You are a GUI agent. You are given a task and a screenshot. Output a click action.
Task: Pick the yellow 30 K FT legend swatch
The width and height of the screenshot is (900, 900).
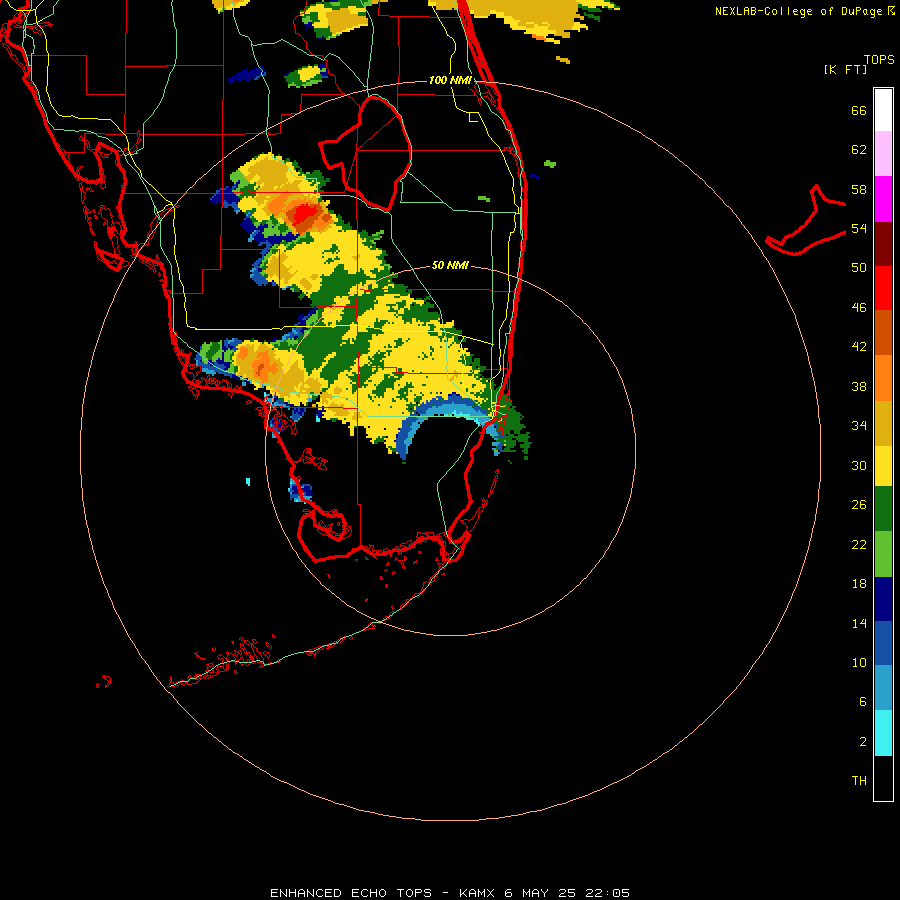point(883,465)
